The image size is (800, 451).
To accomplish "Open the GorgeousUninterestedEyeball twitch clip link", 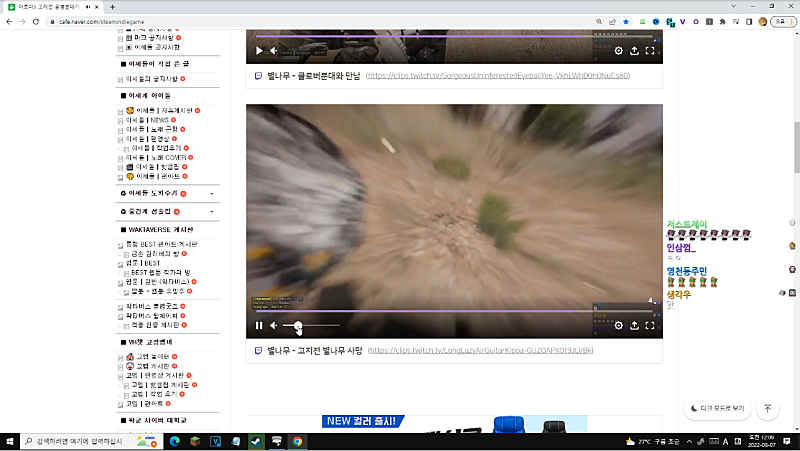I will point(498,76).
